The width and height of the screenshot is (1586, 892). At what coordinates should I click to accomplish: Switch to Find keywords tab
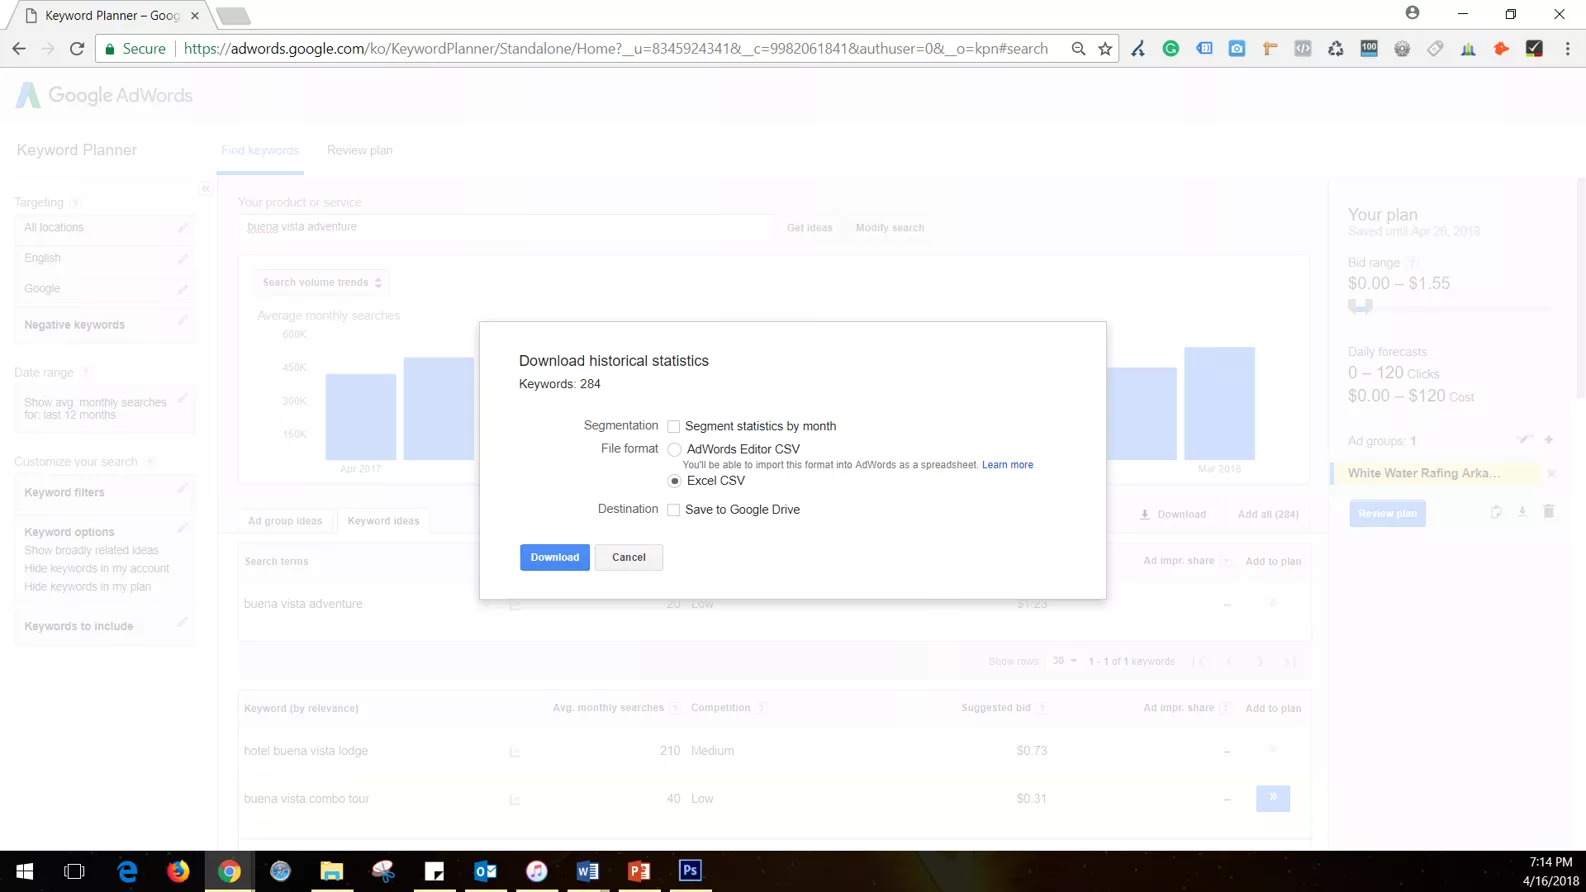click(260, 150)
